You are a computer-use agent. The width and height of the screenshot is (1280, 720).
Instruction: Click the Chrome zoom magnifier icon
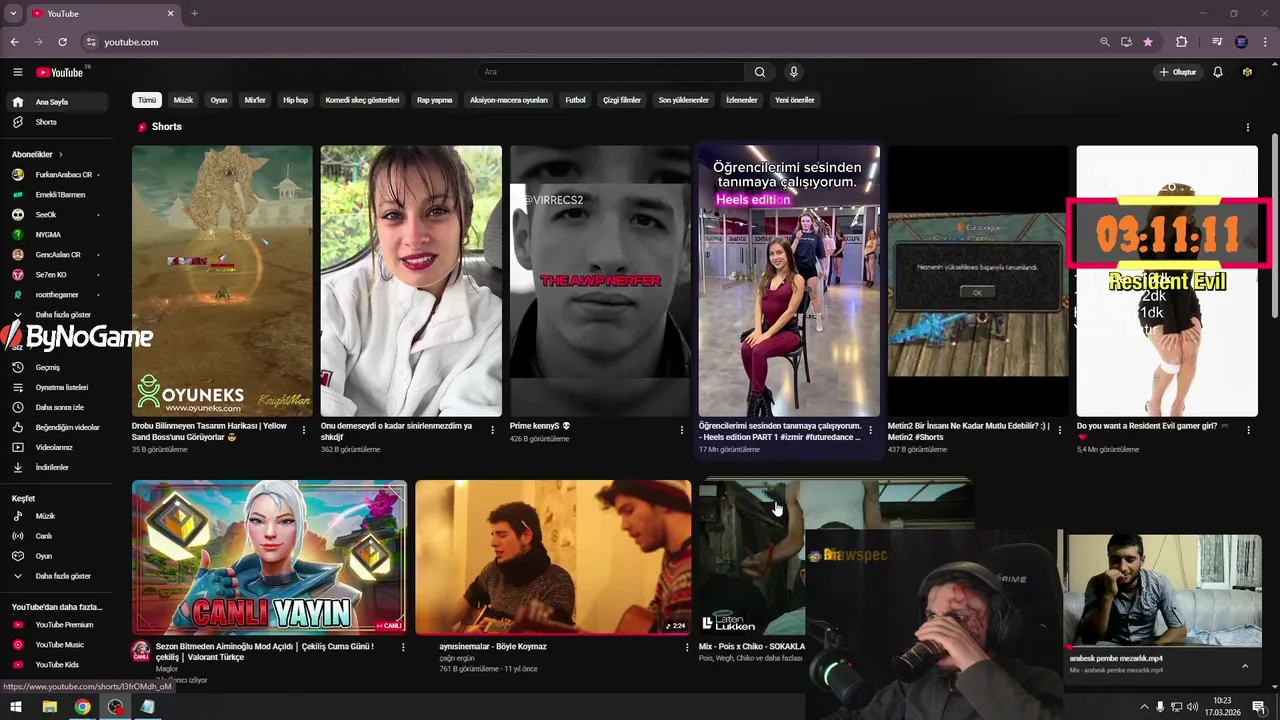[x=1104, y=42]
